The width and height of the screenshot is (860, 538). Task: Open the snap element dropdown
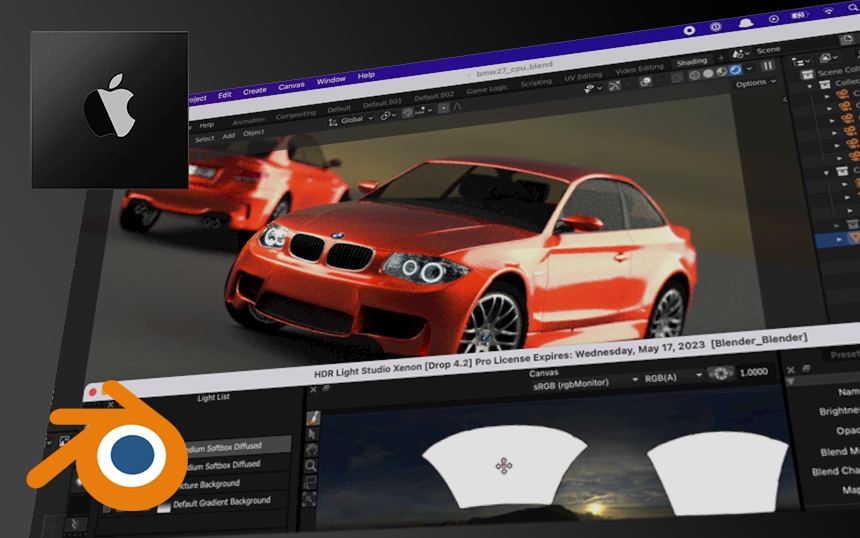tap(423, 111)
